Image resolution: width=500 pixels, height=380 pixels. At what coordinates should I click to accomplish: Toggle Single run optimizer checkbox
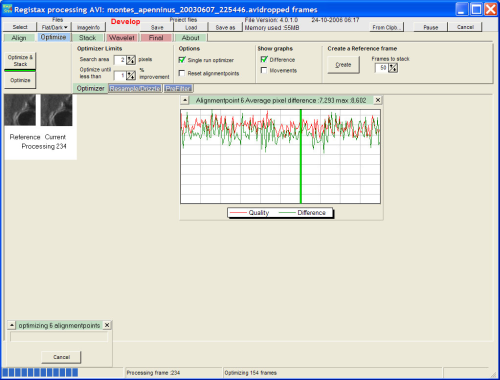tap(182, 60)
